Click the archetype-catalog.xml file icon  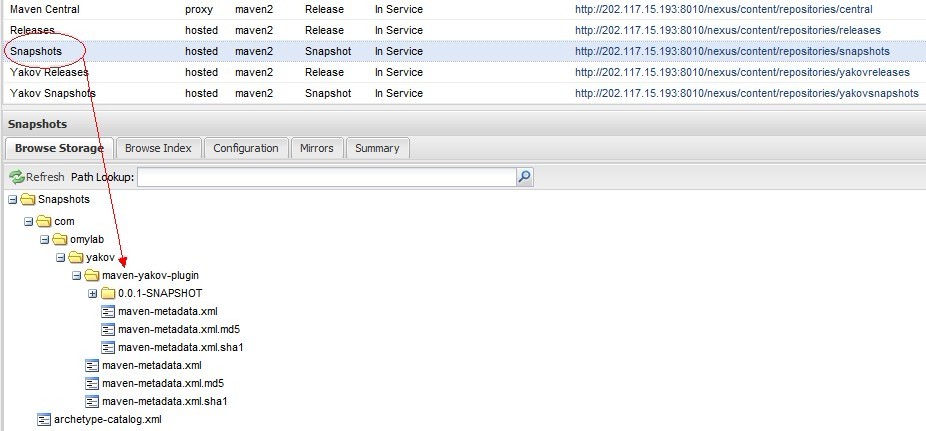(44, 419)
